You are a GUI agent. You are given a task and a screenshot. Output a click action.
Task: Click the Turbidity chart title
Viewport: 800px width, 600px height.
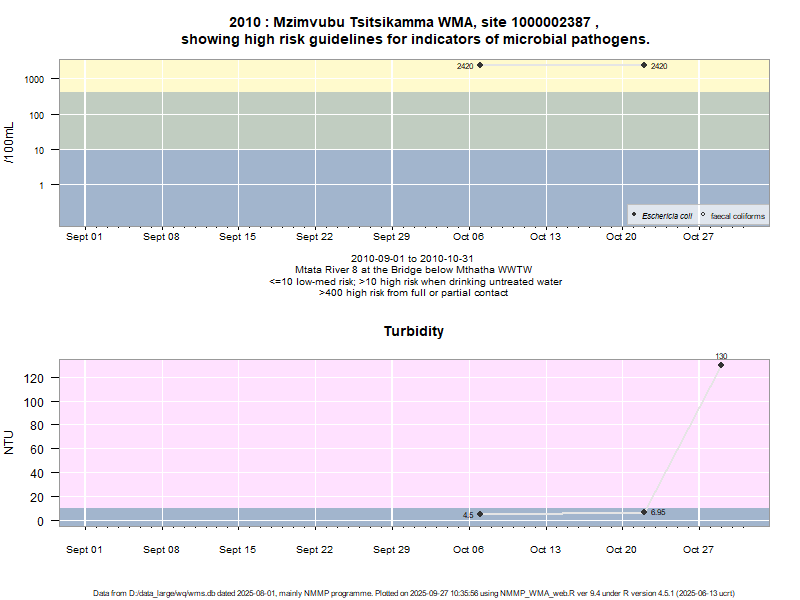[414, 331]
